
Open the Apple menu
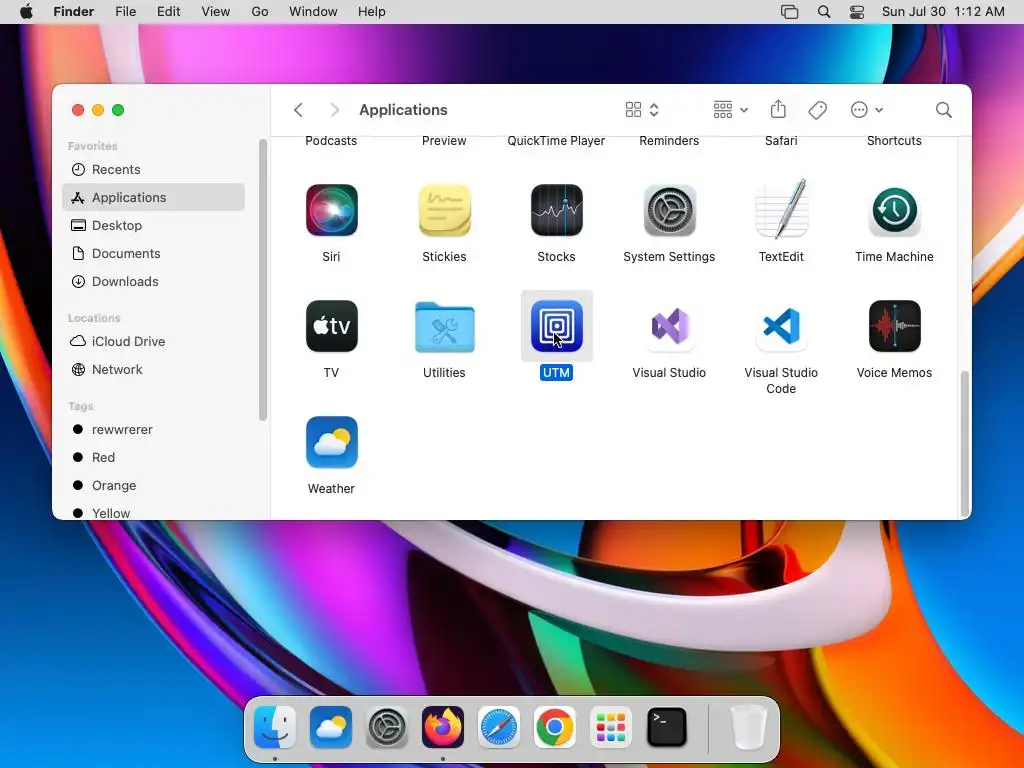26,12
